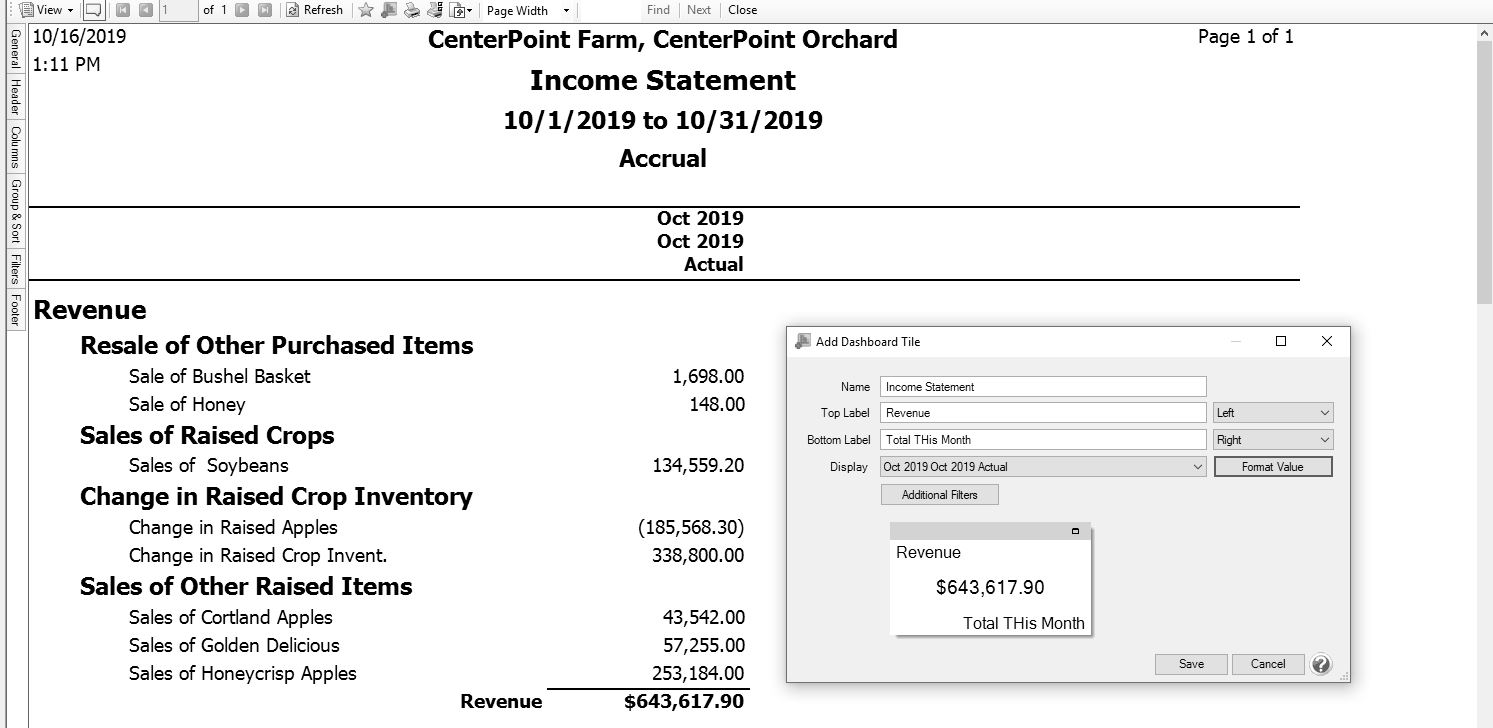Screen dimensions: 1493x728
Task: Click the comment bubble toolbar icon
Action: click(93, 10)
